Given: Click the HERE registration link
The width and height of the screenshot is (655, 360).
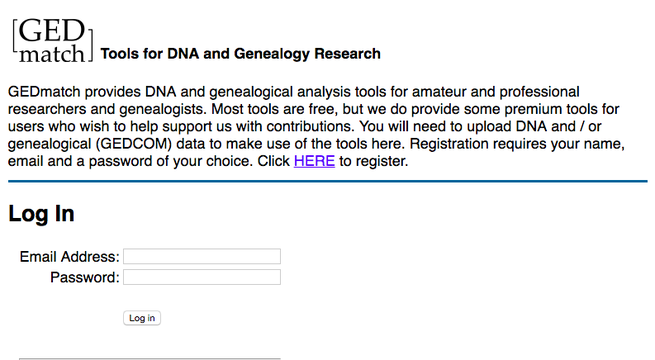Looking at the screenshot, I should click(314, 161).
